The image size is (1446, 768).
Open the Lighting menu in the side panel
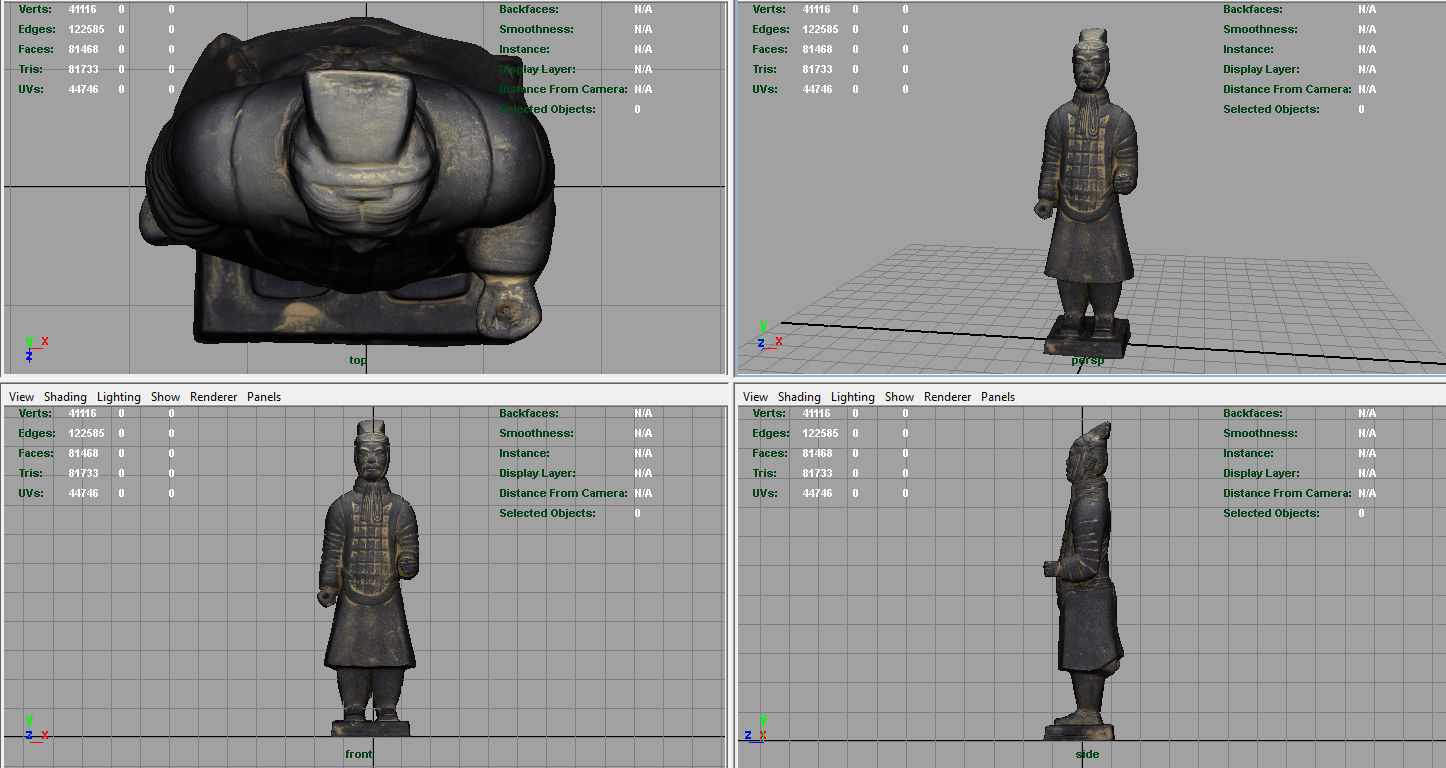coord(852,397)
